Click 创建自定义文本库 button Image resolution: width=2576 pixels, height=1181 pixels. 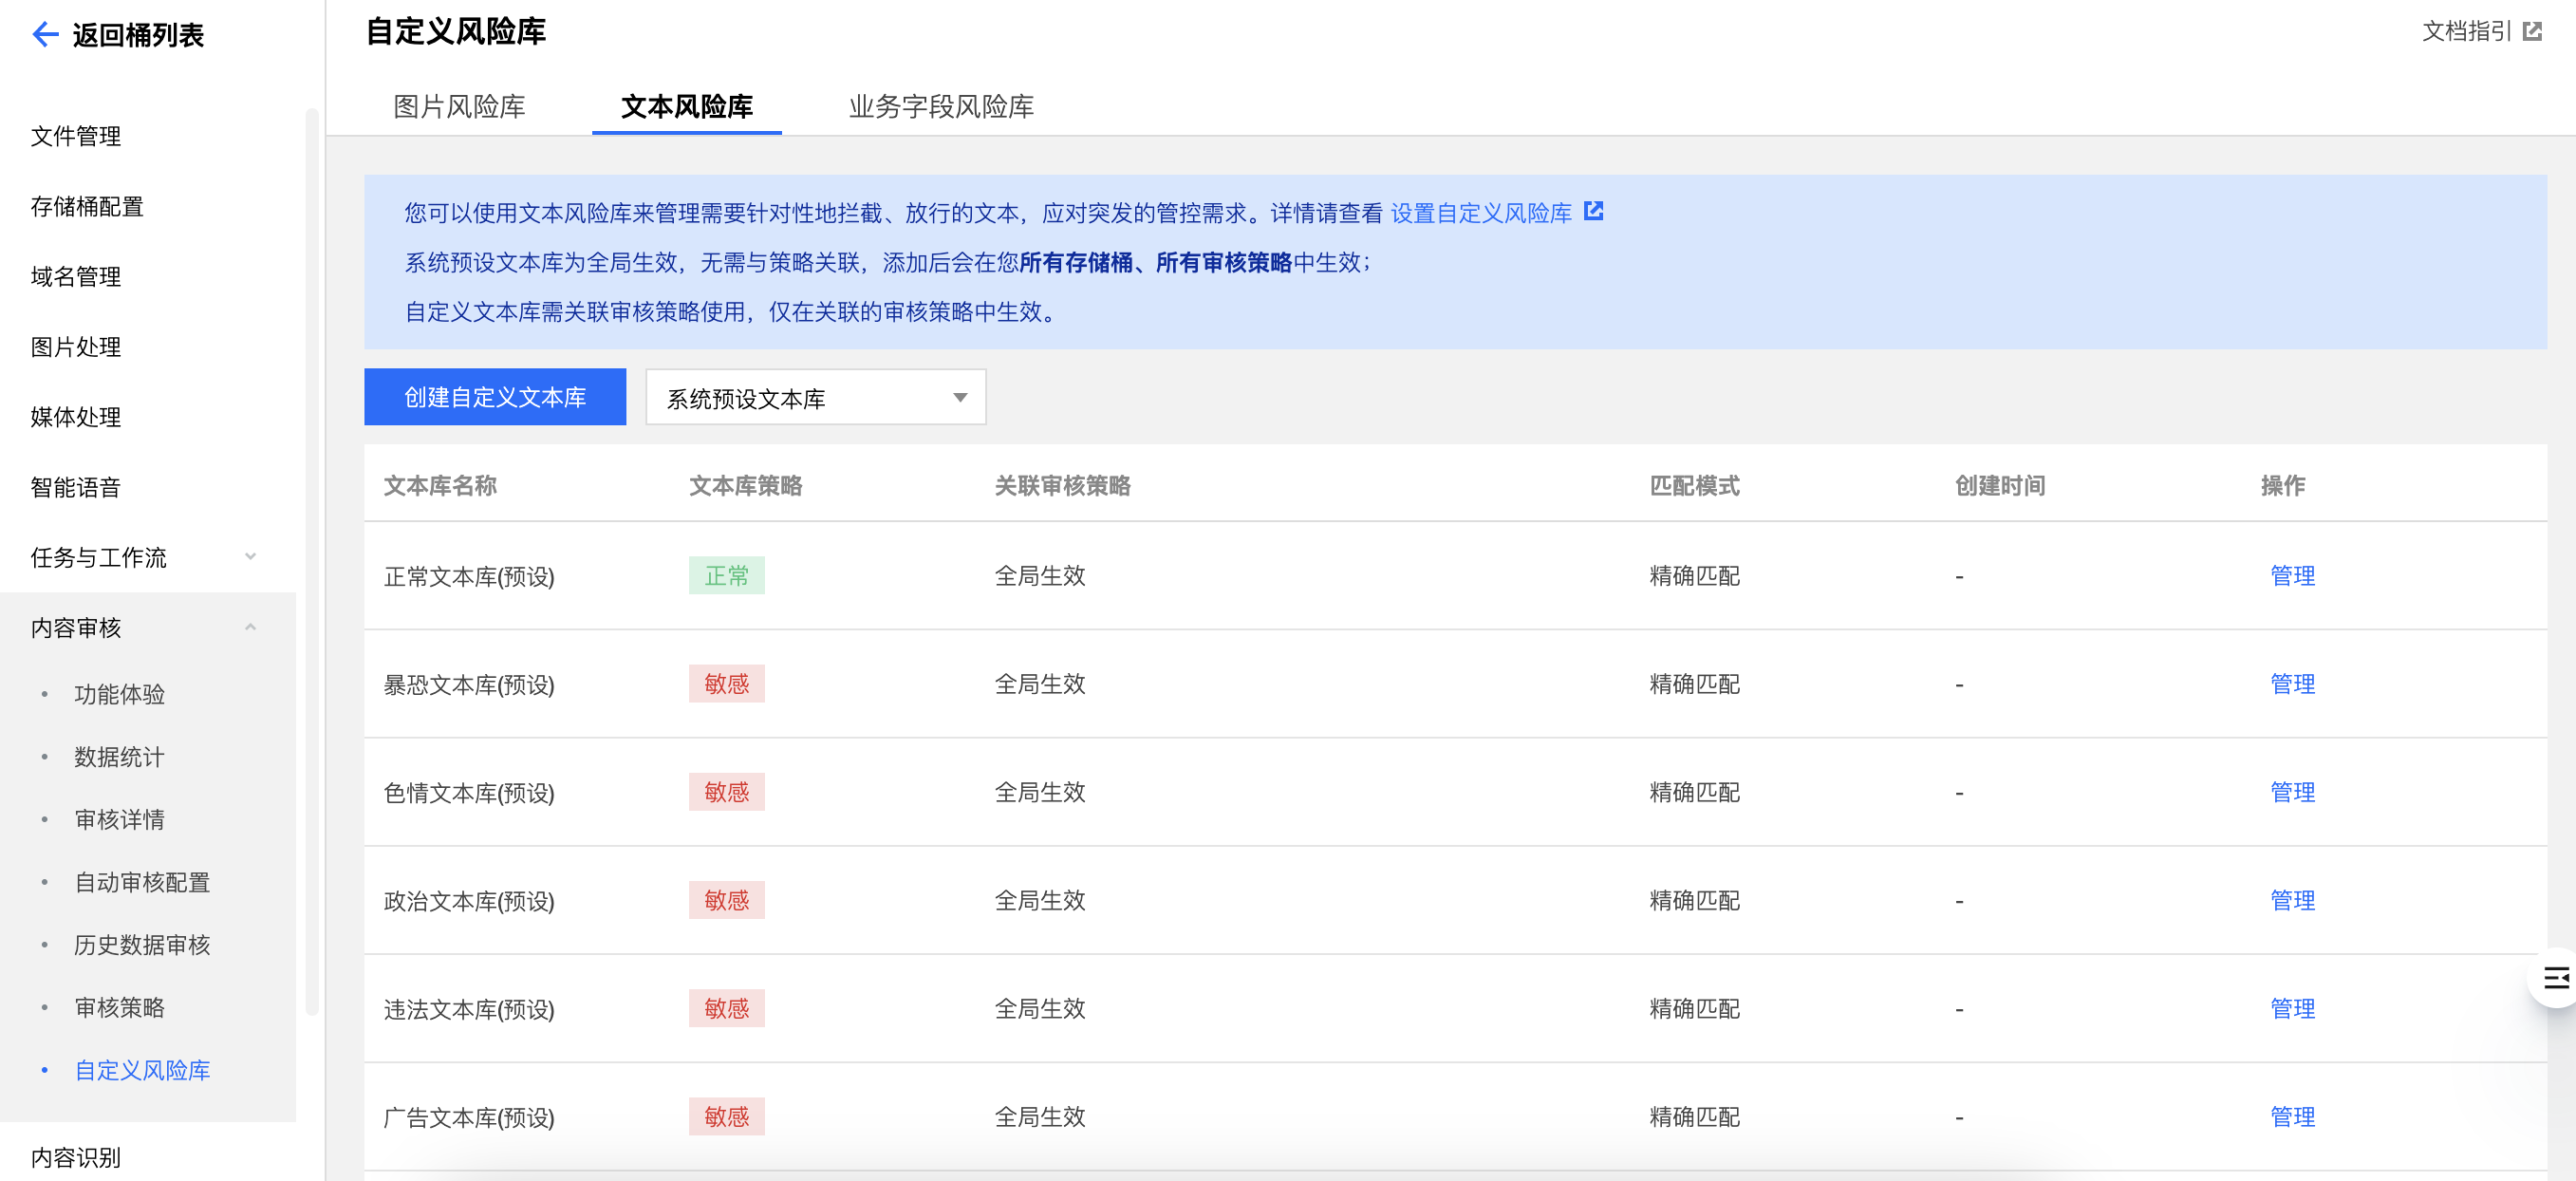click(x=494, y=397)
